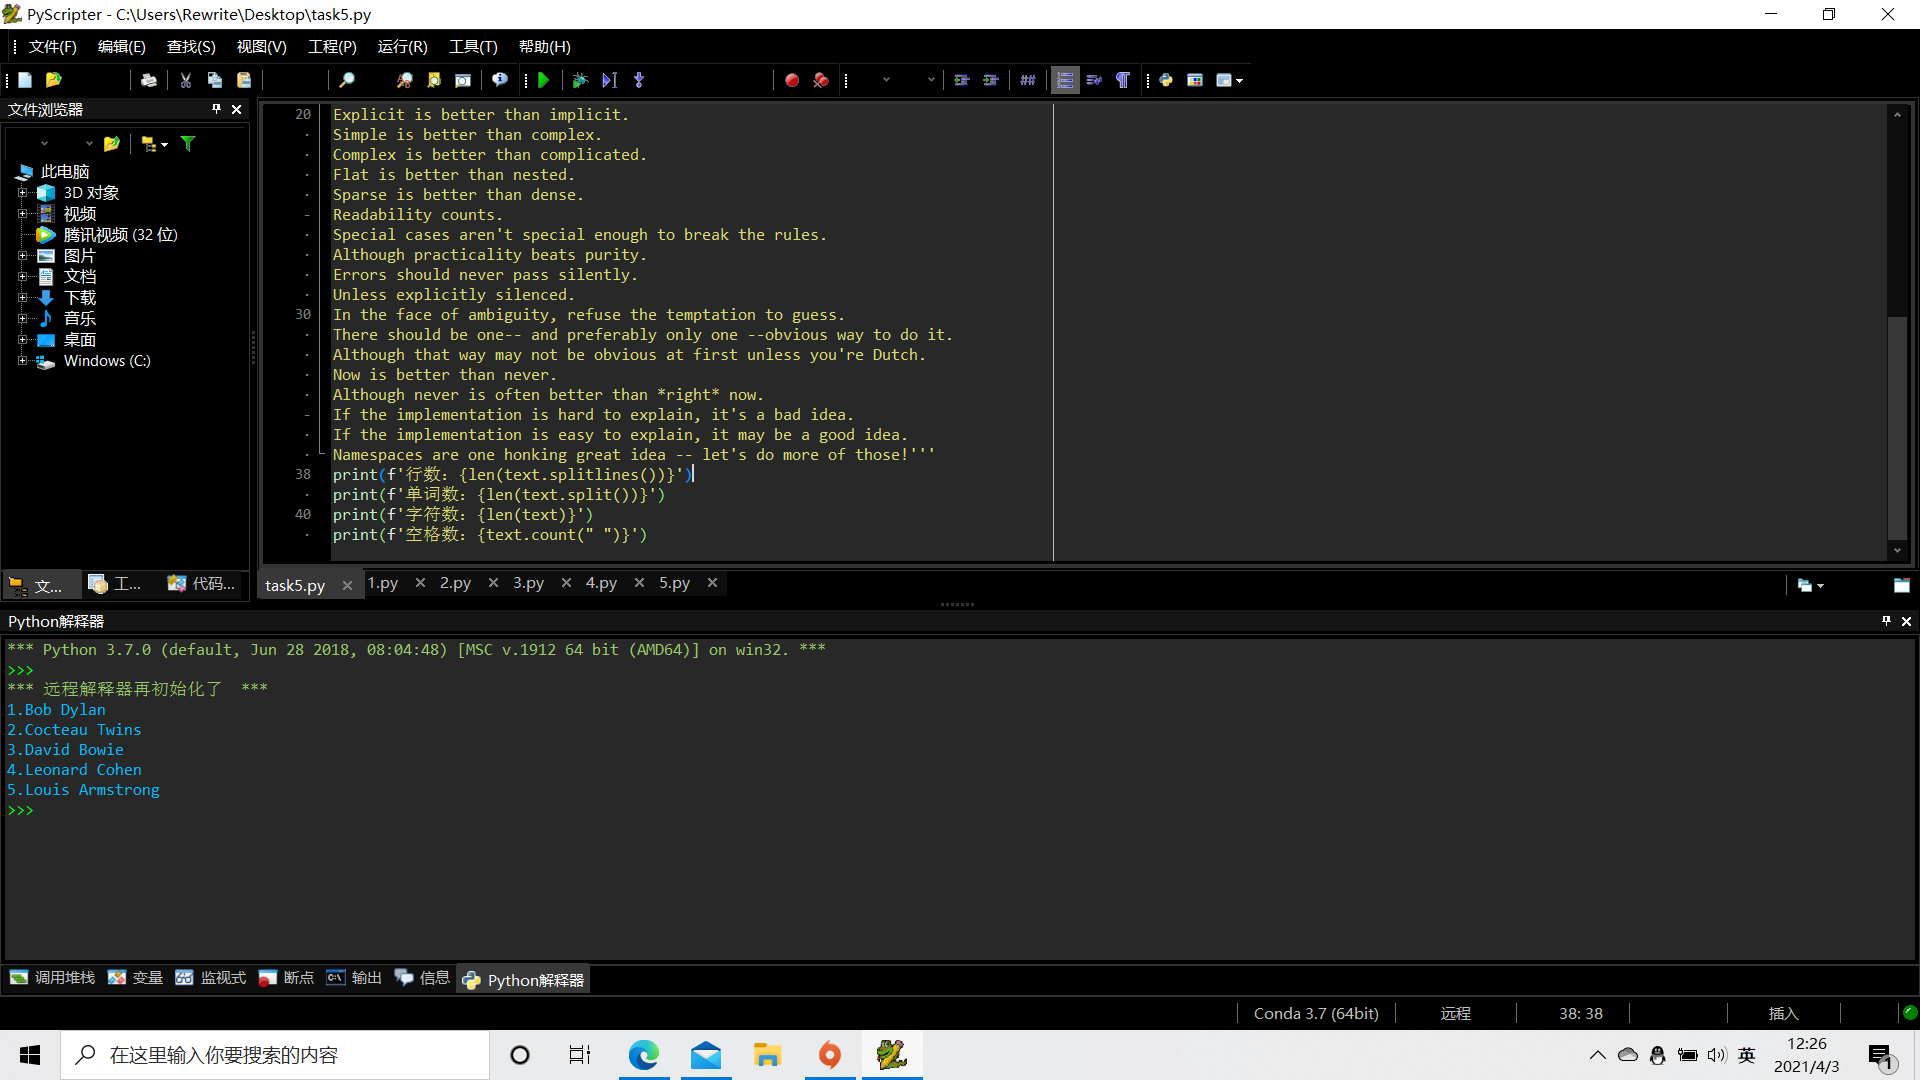This screenshot has height=1080, width=1920.
Task: Switch to the task5.py tab
Action: pyautogui.click(x=295, y=583)
